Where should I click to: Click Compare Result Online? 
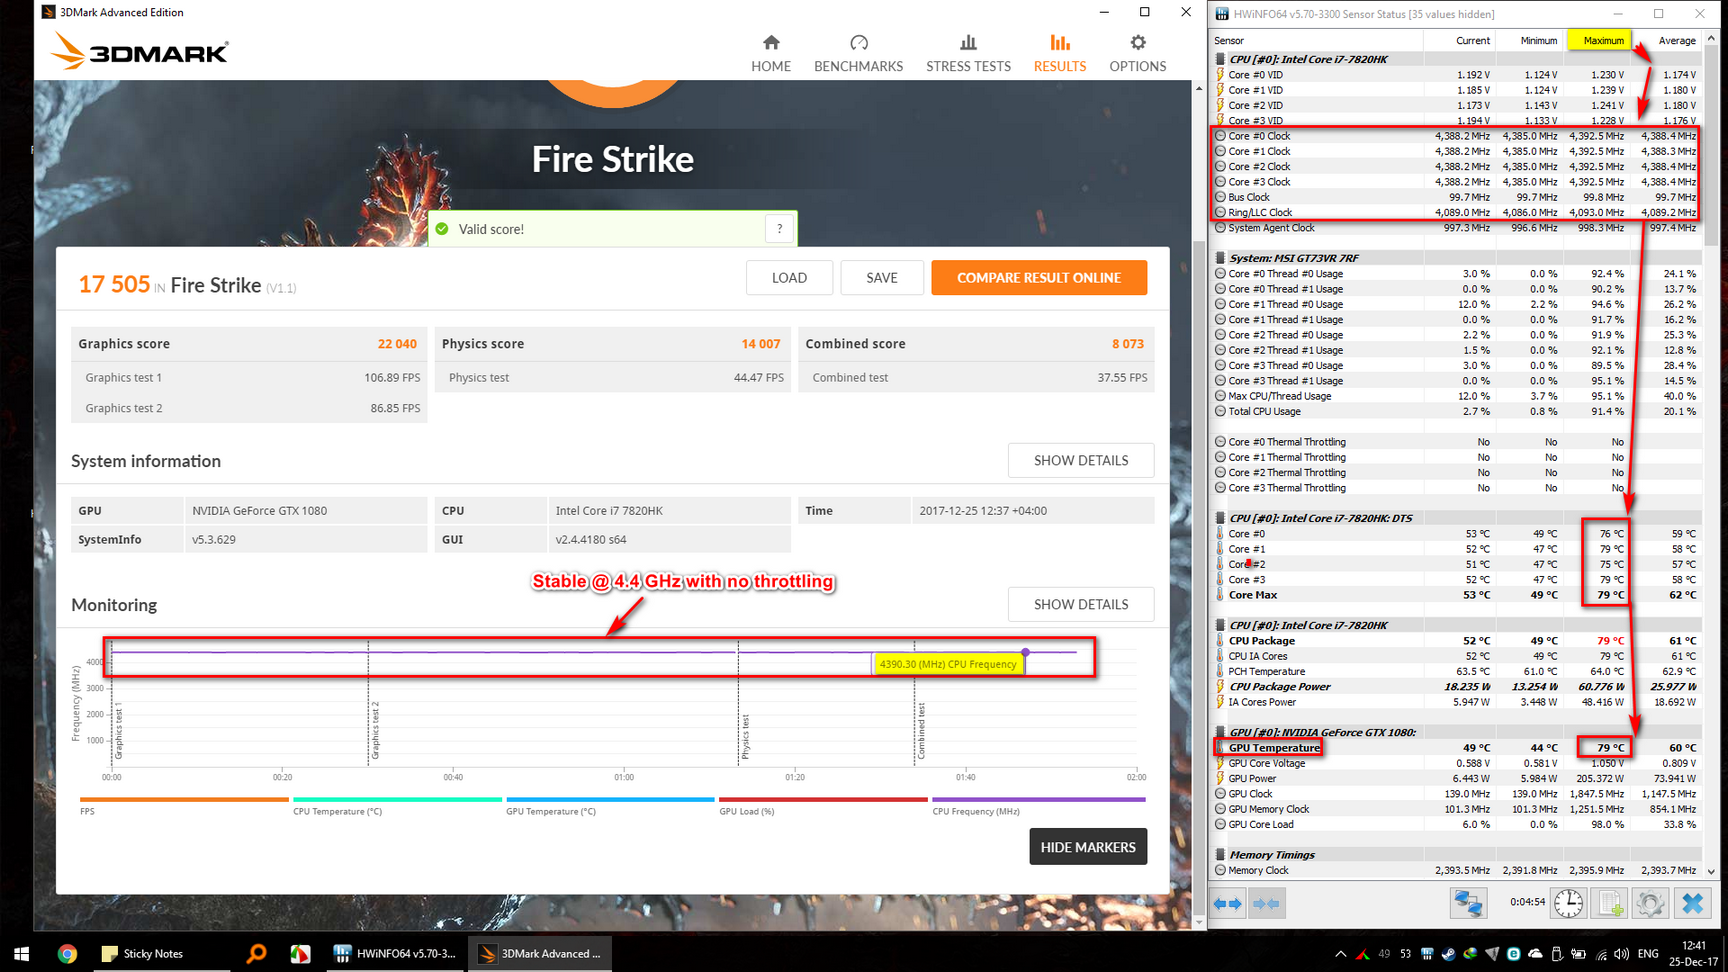(x=1039, y=278)
